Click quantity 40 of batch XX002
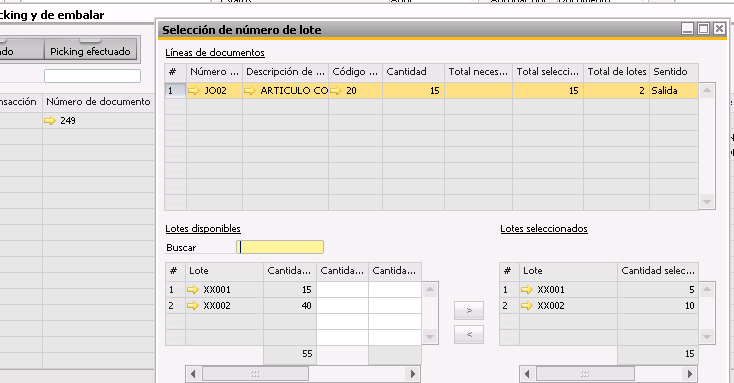734x383 pixels. (x=290, y=305)
